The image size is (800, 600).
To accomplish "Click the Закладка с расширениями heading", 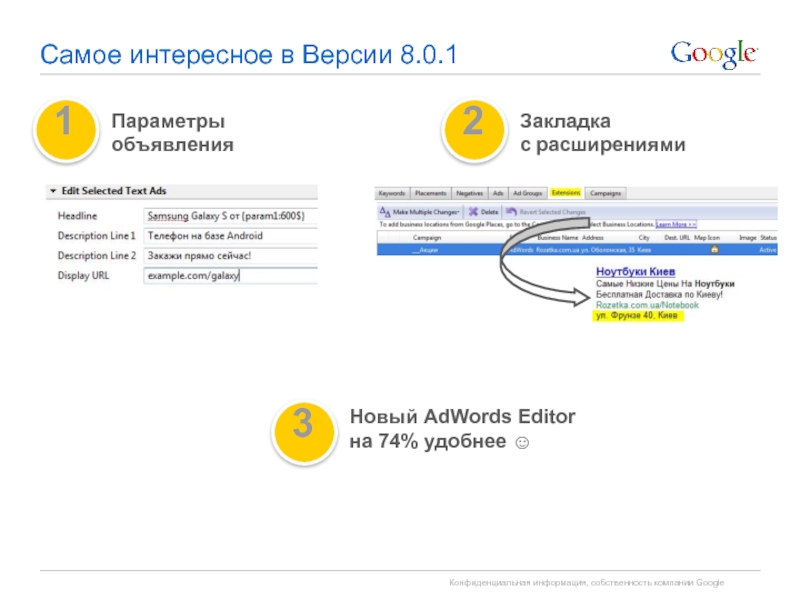I will pyautogui.click(x=603, y=133).
